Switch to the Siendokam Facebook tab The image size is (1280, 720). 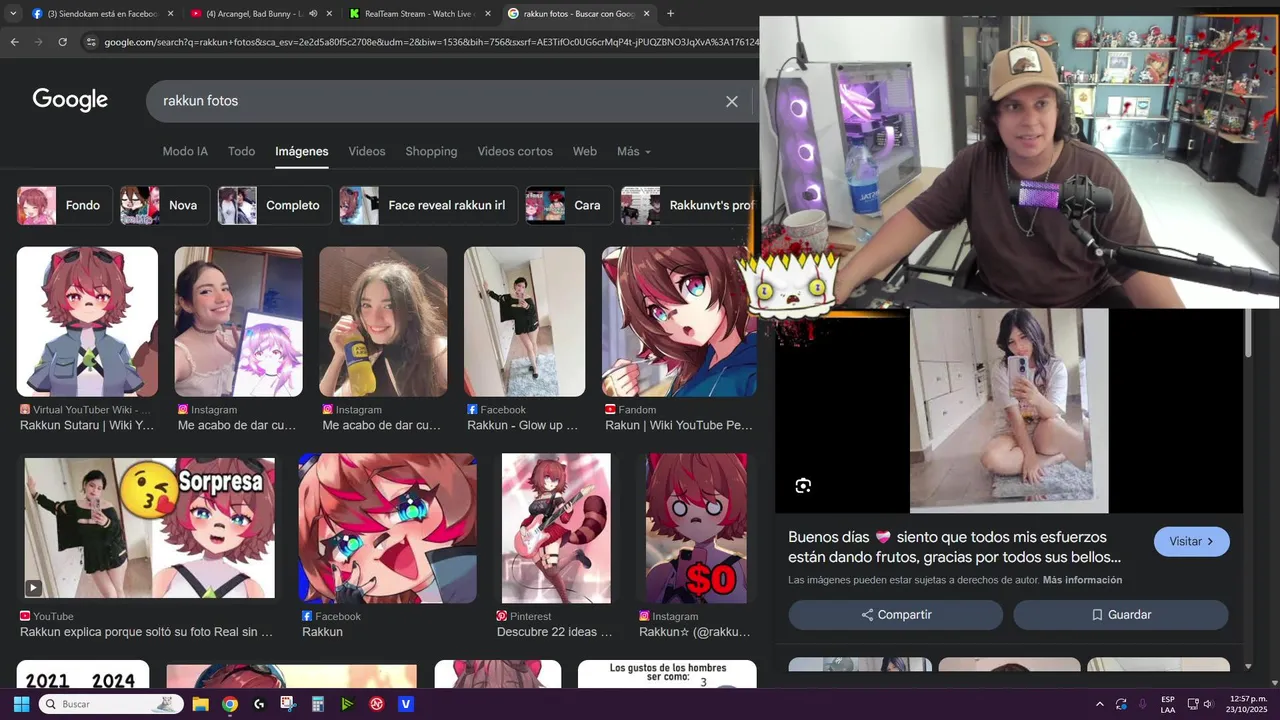pyautogui.click(x=100, y=13)
